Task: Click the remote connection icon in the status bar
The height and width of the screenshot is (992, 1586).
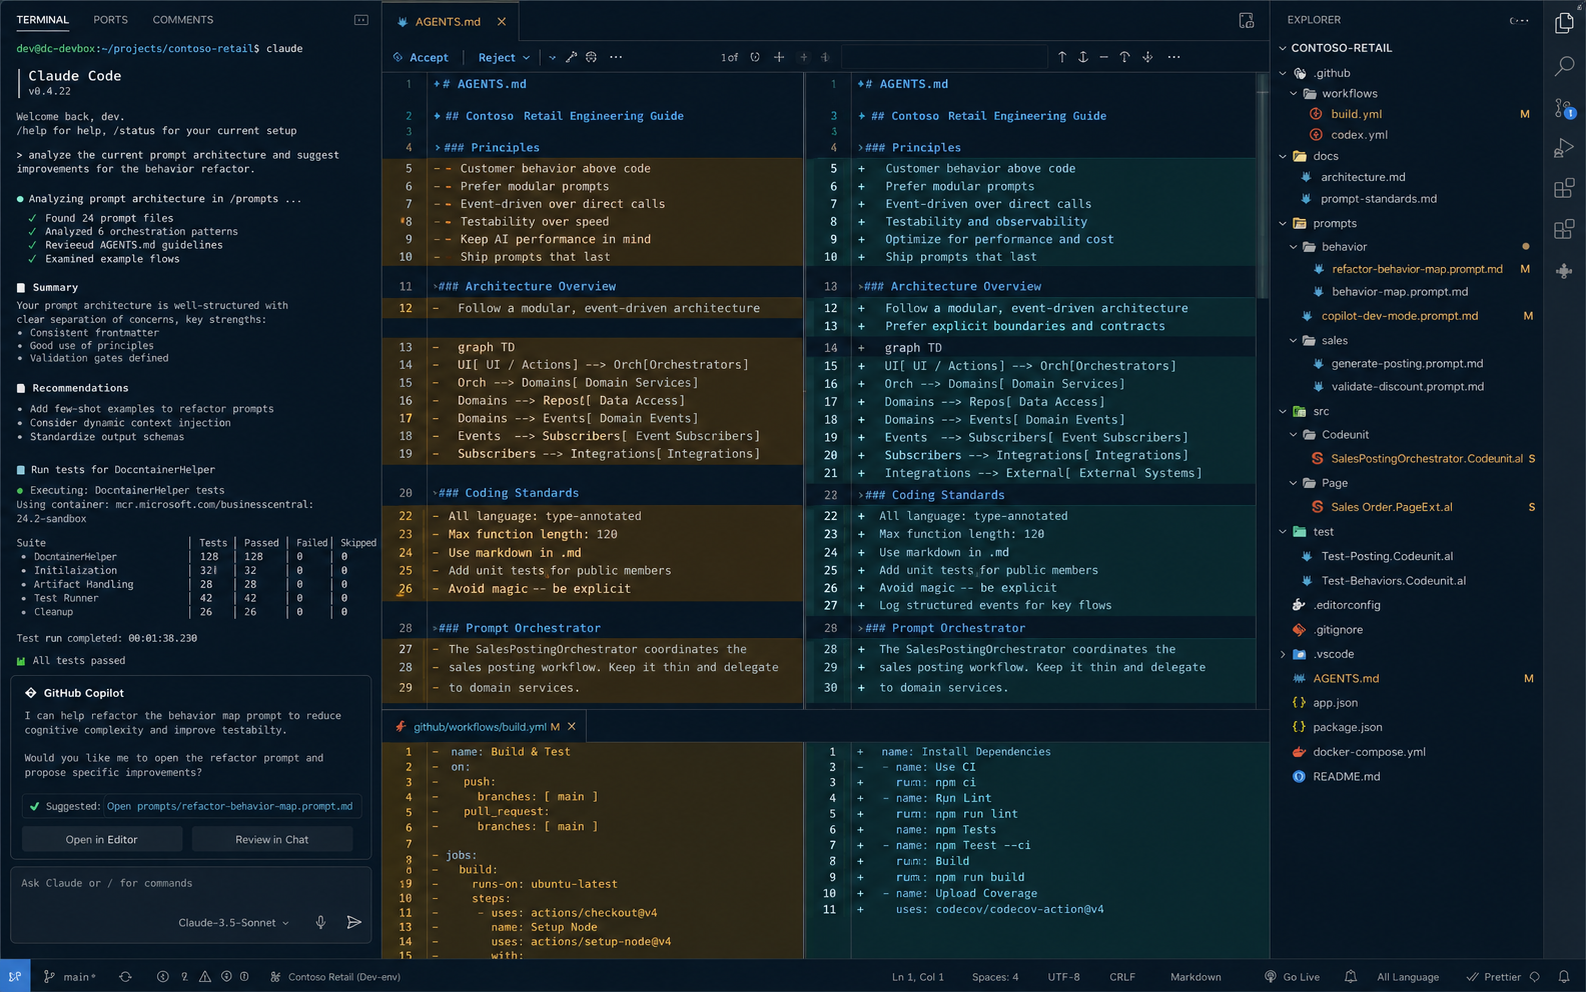Action: (x=15, y=977)
